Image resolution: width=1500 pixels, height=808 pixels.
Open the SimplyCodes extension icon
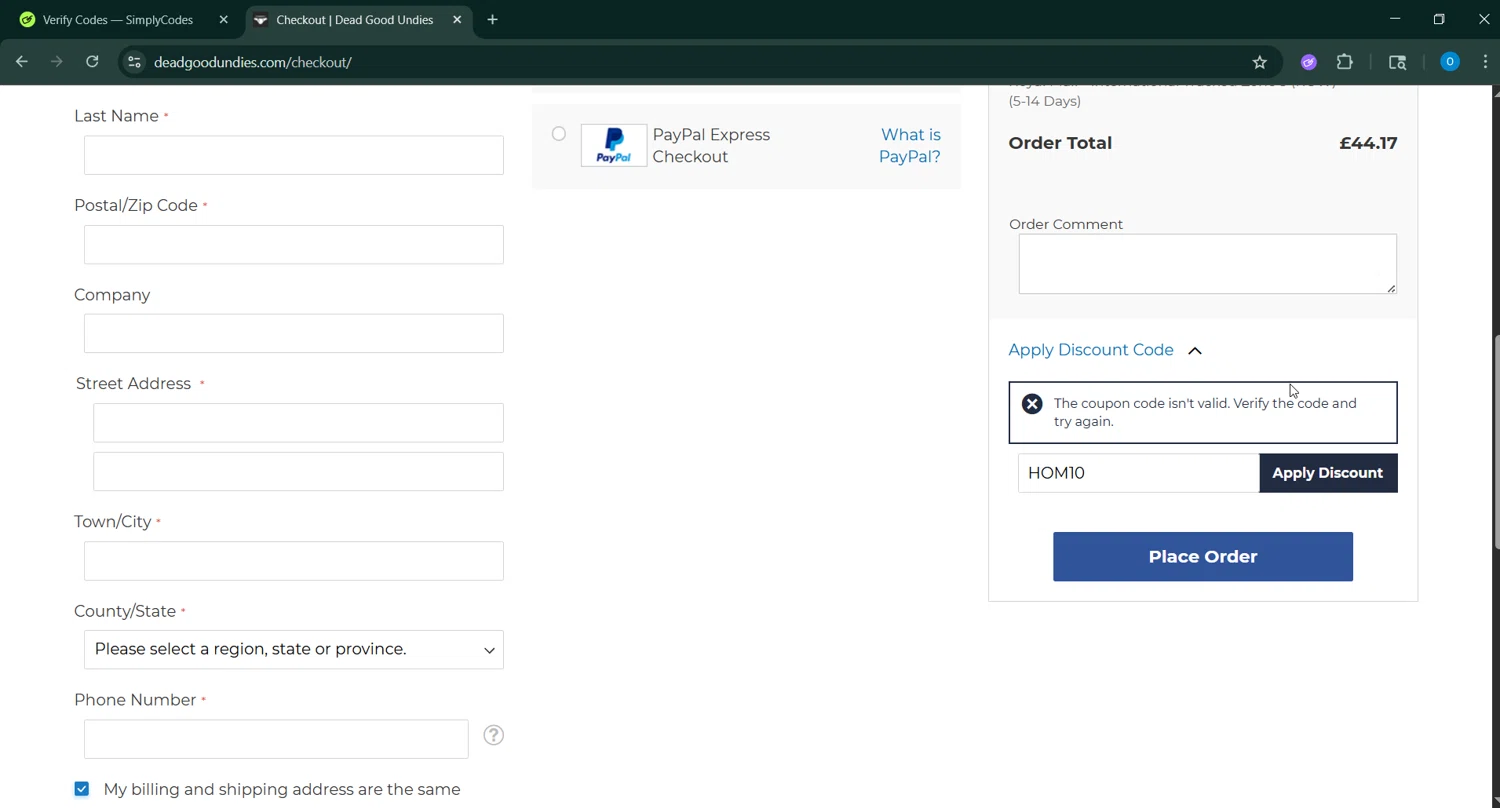click(1309, 62)
